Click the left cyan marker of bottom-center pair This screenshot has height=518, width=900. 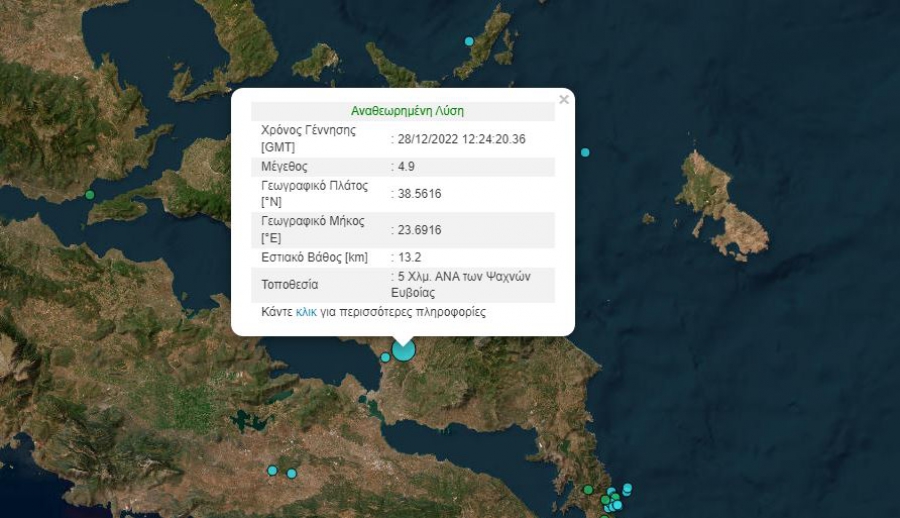tap(272, 470)
